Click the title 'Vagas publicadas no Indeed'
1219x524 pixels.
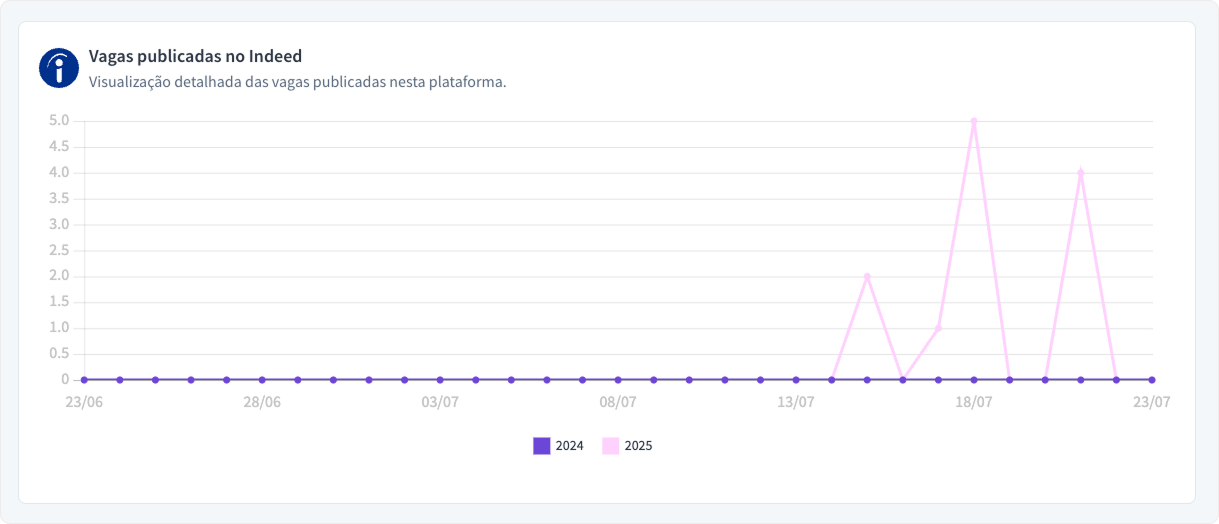click(x=195, y=57)
